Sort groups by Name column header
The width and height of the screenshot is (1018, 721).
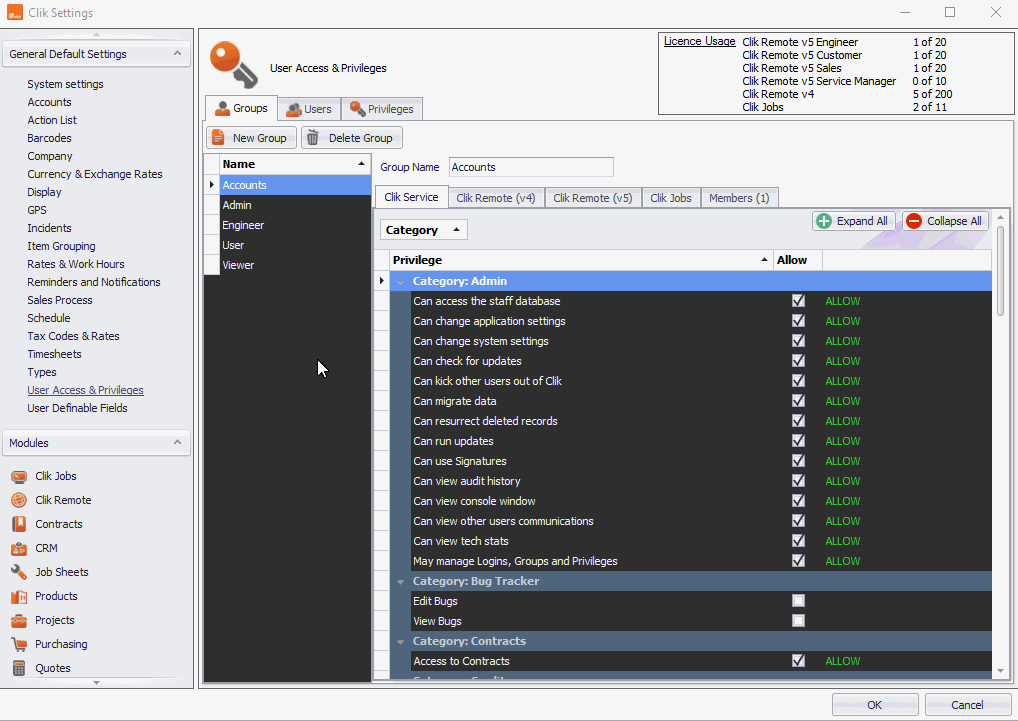coord(295,164)
